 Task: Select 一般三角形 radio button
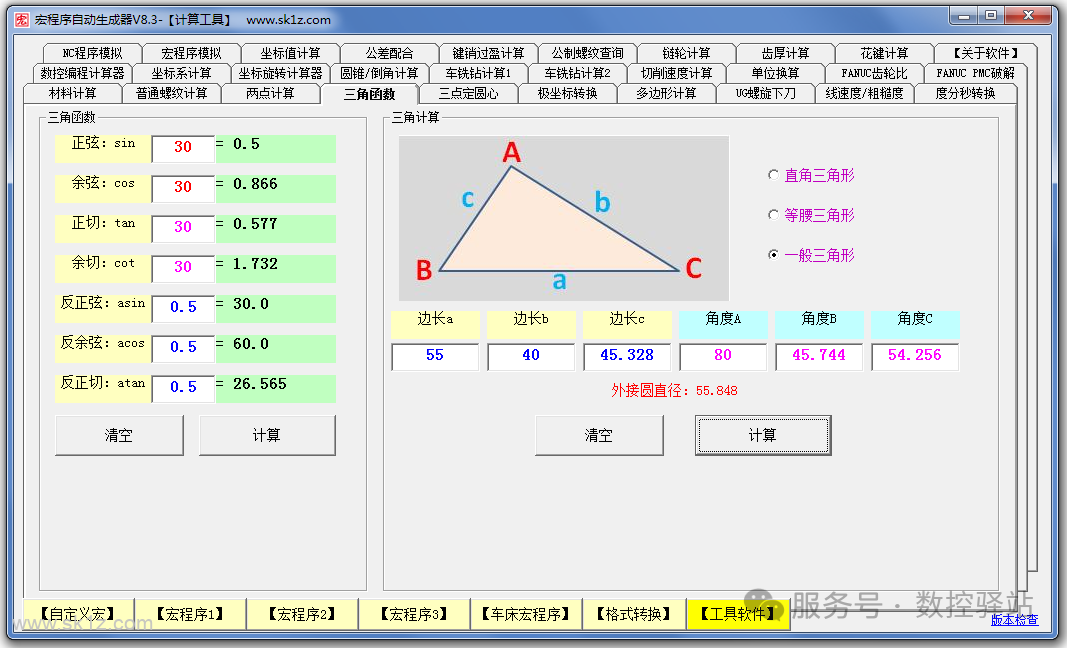point(810,255)
